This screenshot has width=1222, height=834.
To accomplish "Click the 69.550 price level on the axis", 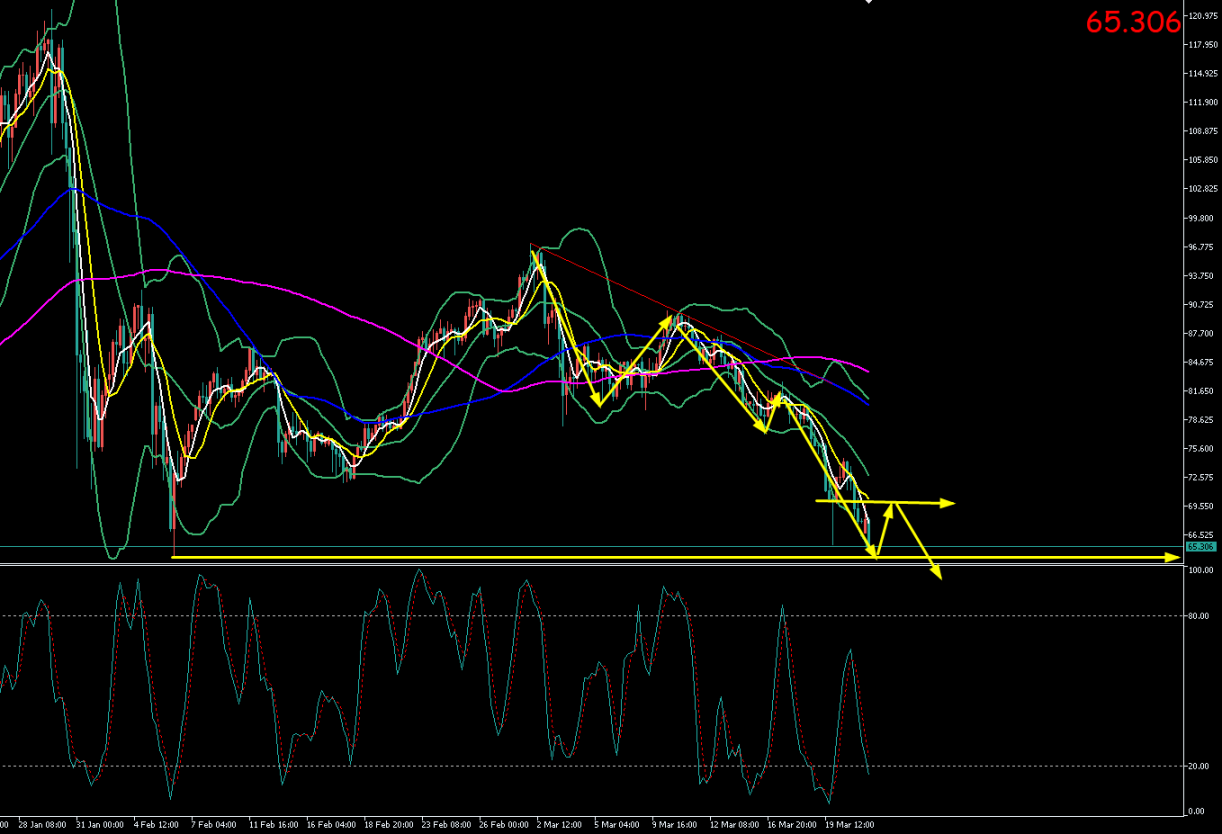I will click(x=1201, y=507).
